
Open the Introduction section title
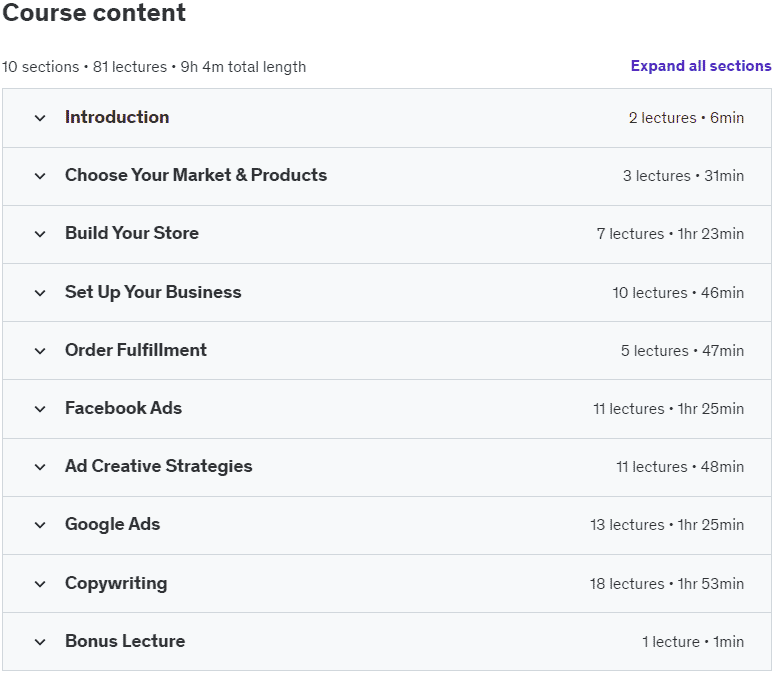[x=117, y=117]
